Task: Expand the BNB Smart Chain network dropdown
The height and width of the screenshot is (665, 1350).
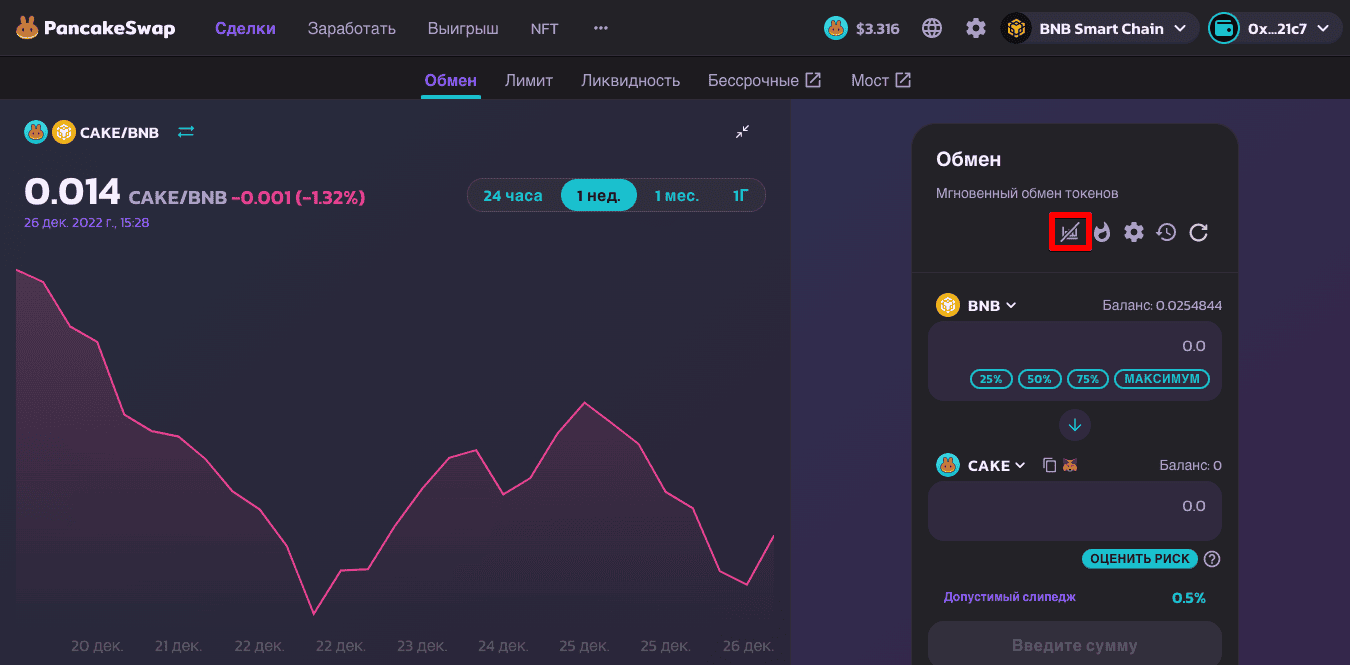Action: (x=1100, y=28)
